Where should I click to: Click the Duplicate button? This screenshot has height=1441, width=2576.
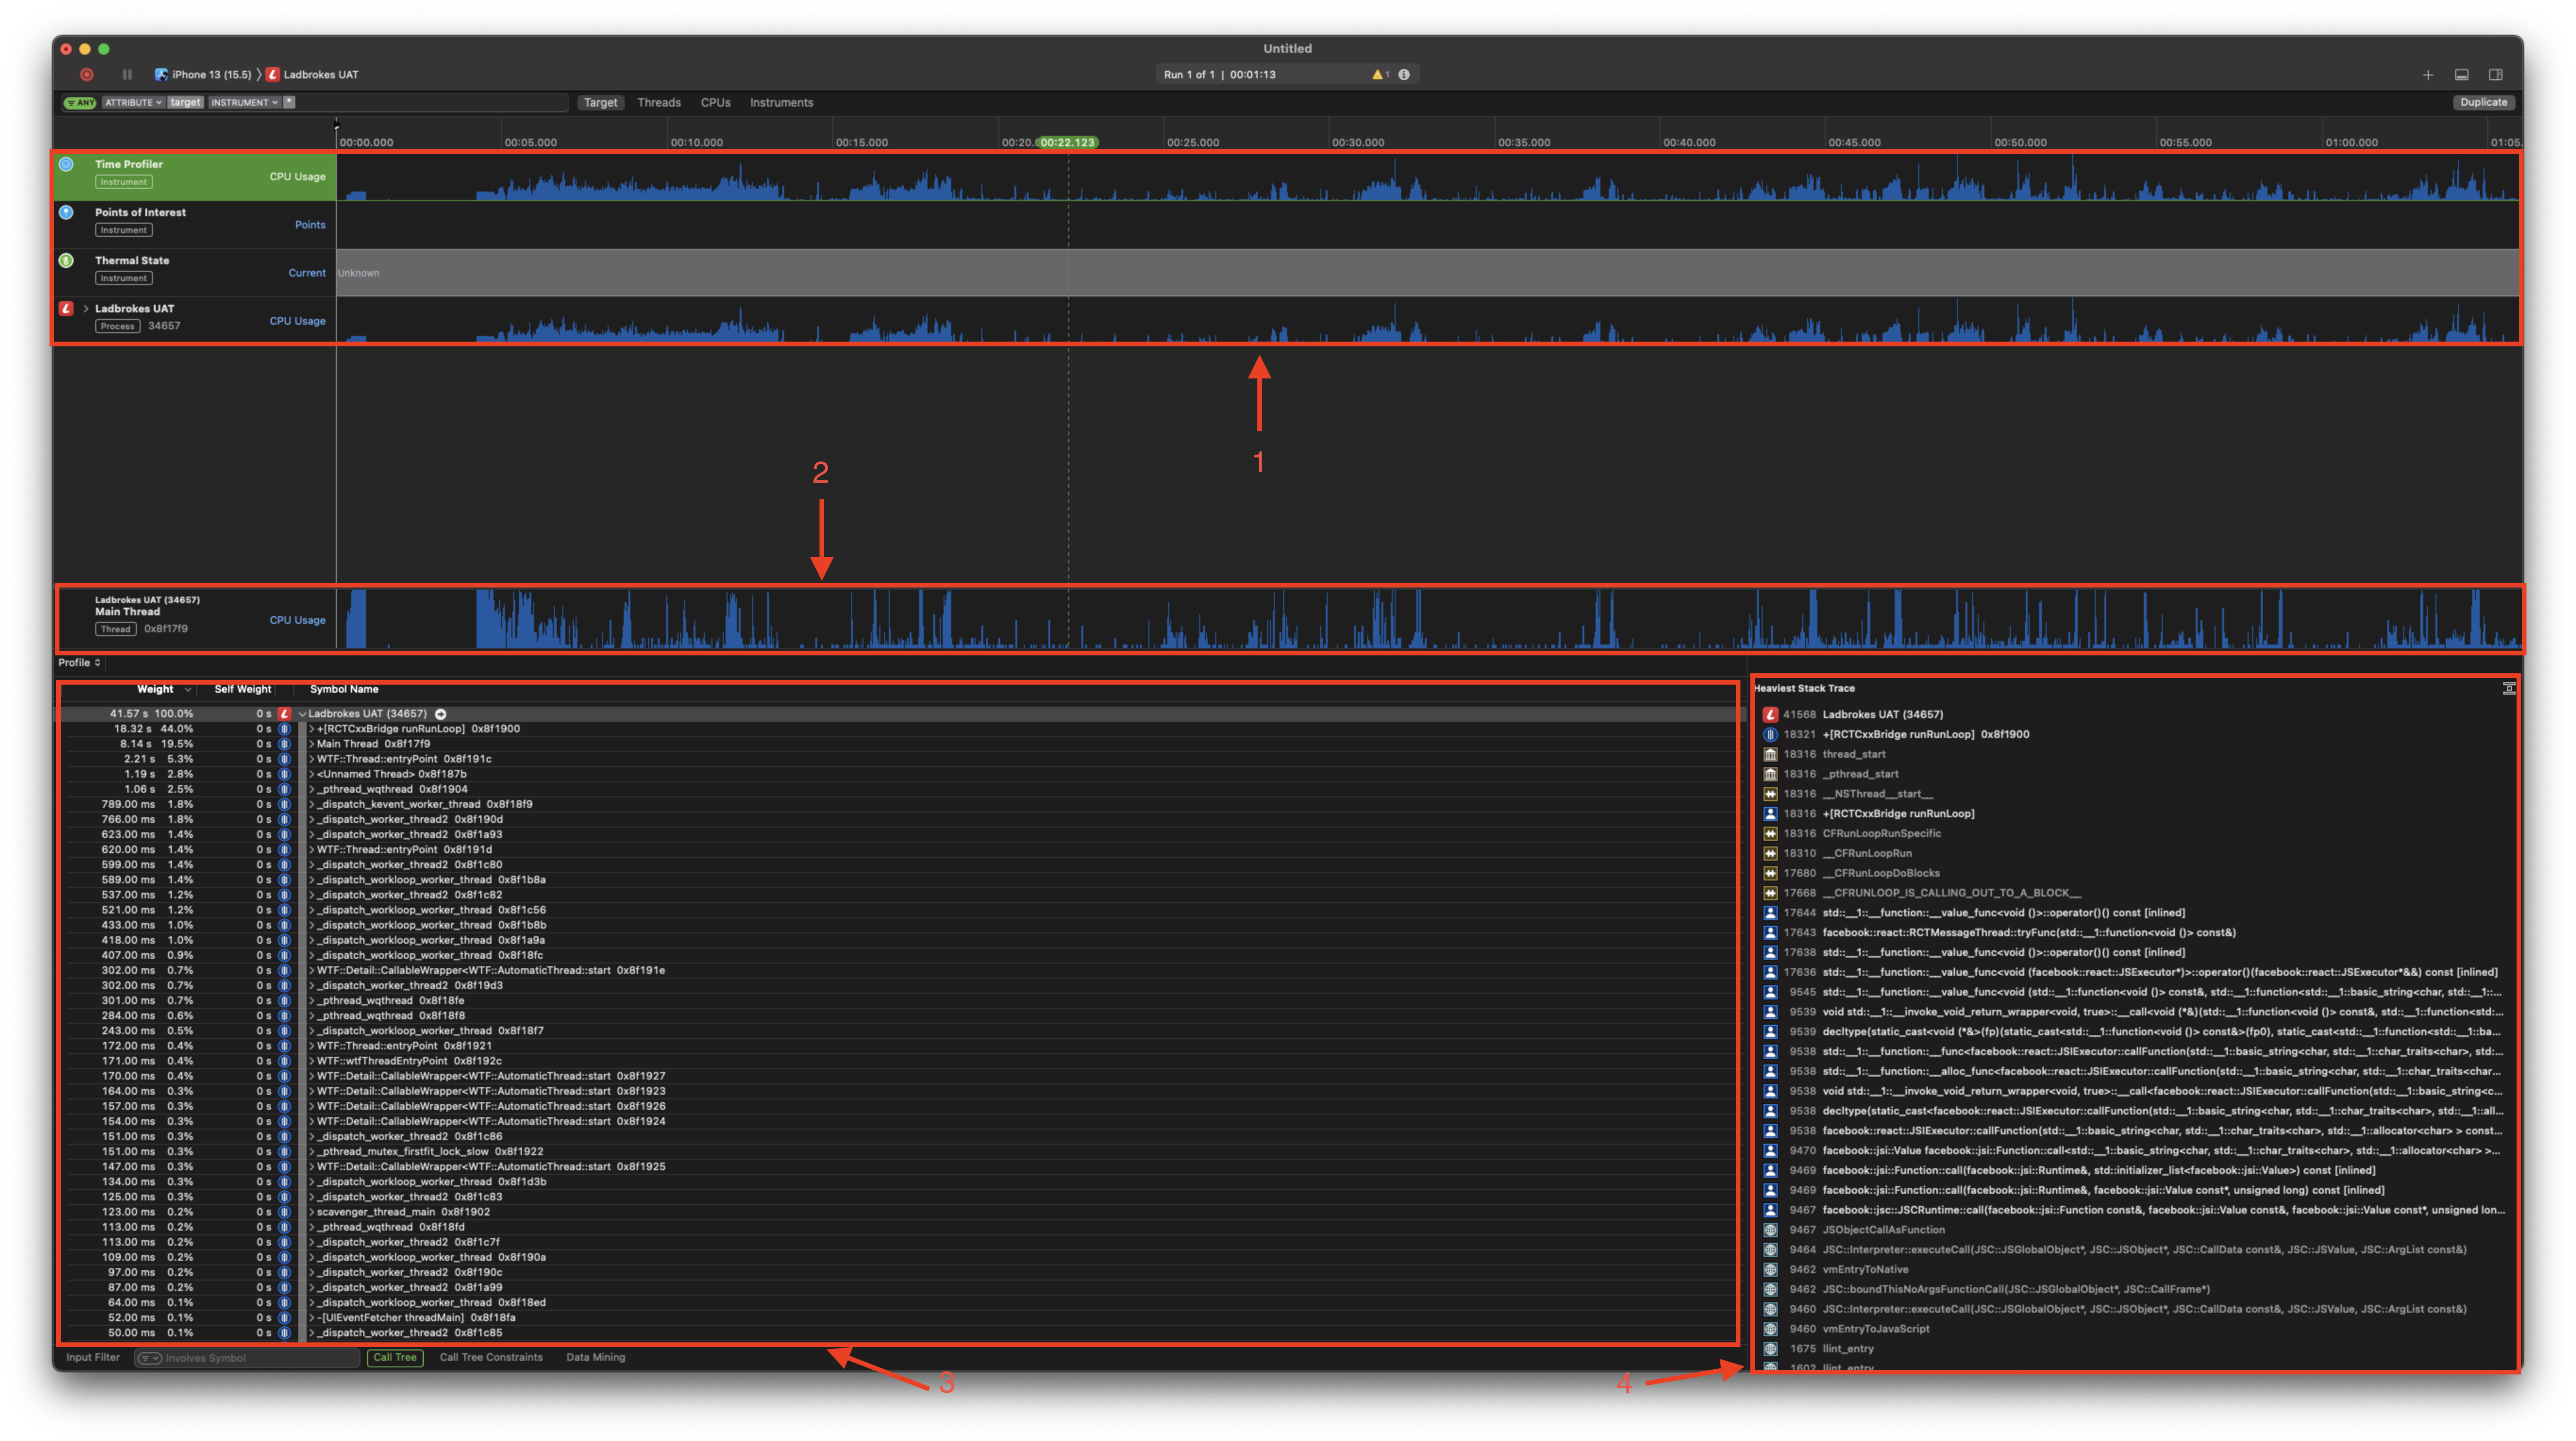point(2484,102)
